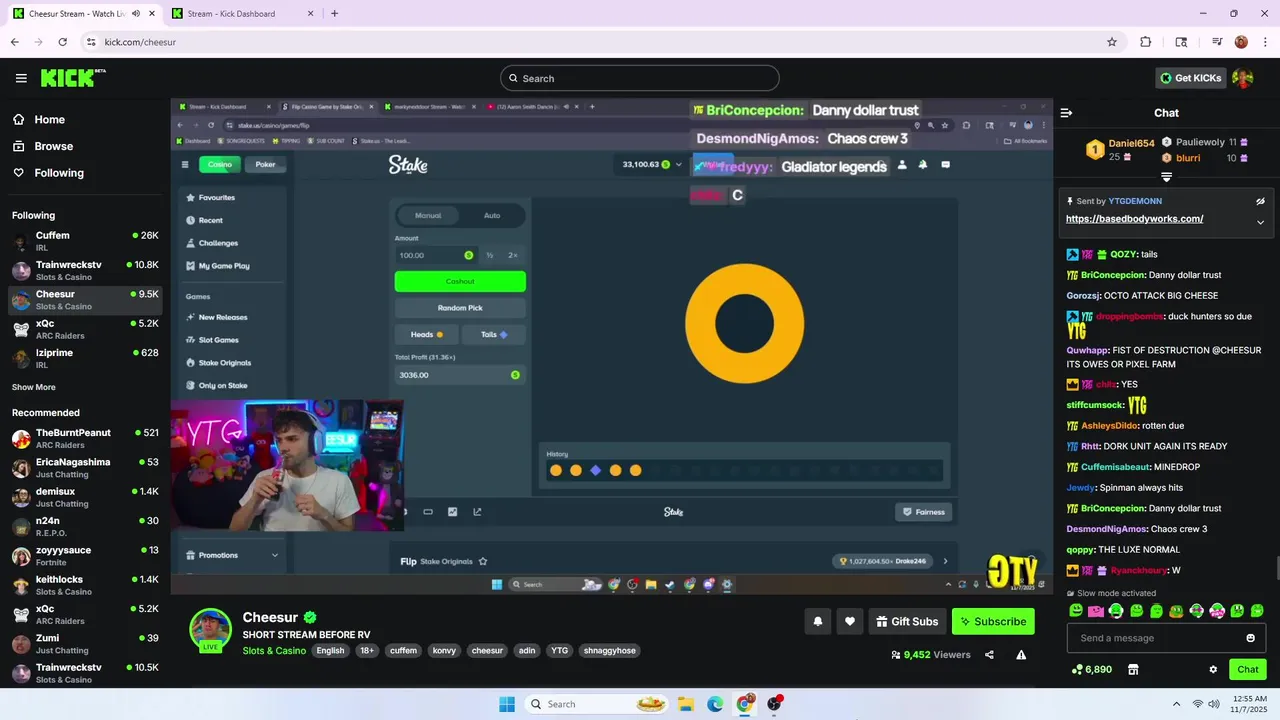Bookmark this page with the star icon
Screen dimensions: 1280x720
1111,42
